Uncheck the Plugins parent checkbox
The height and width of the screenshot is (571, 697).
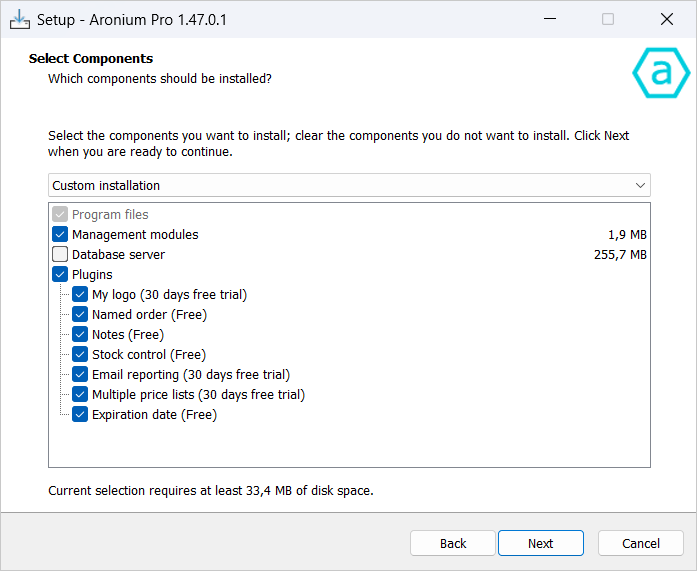pos(60,275)
